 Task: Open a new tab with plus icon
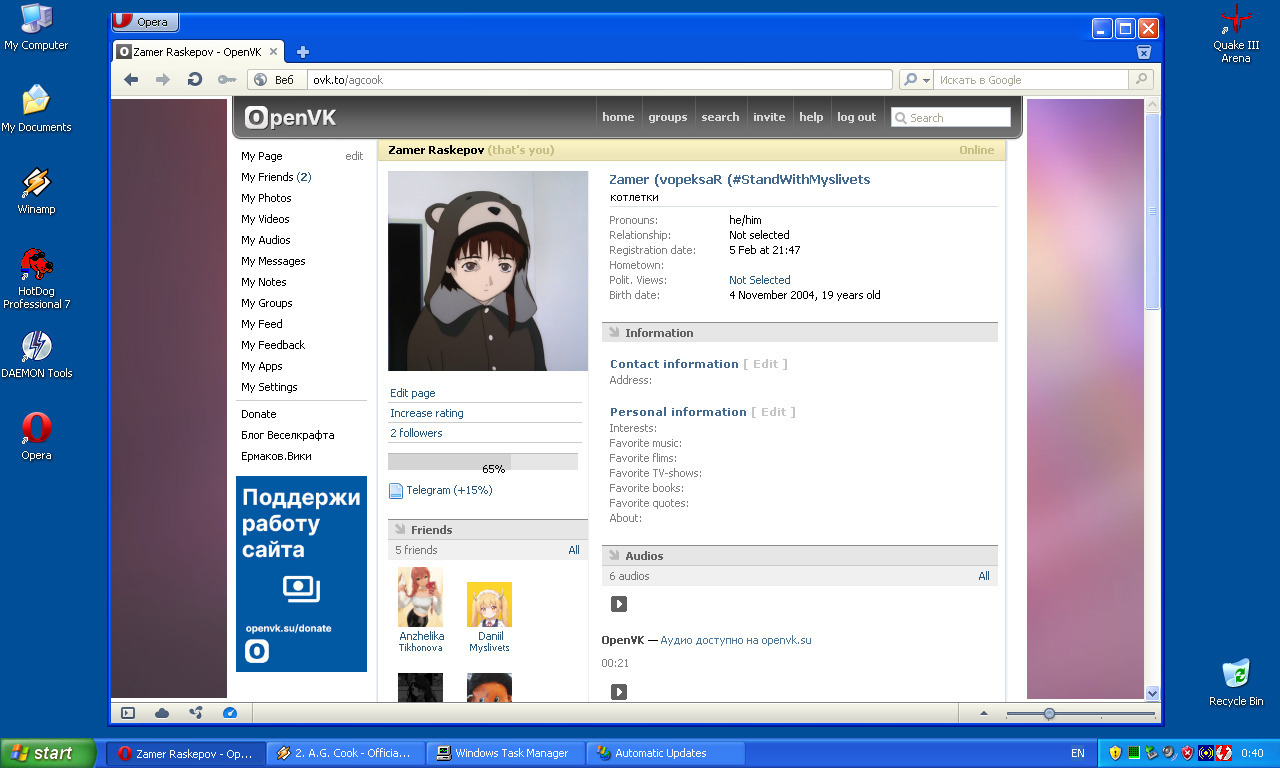tap(303, 52)
